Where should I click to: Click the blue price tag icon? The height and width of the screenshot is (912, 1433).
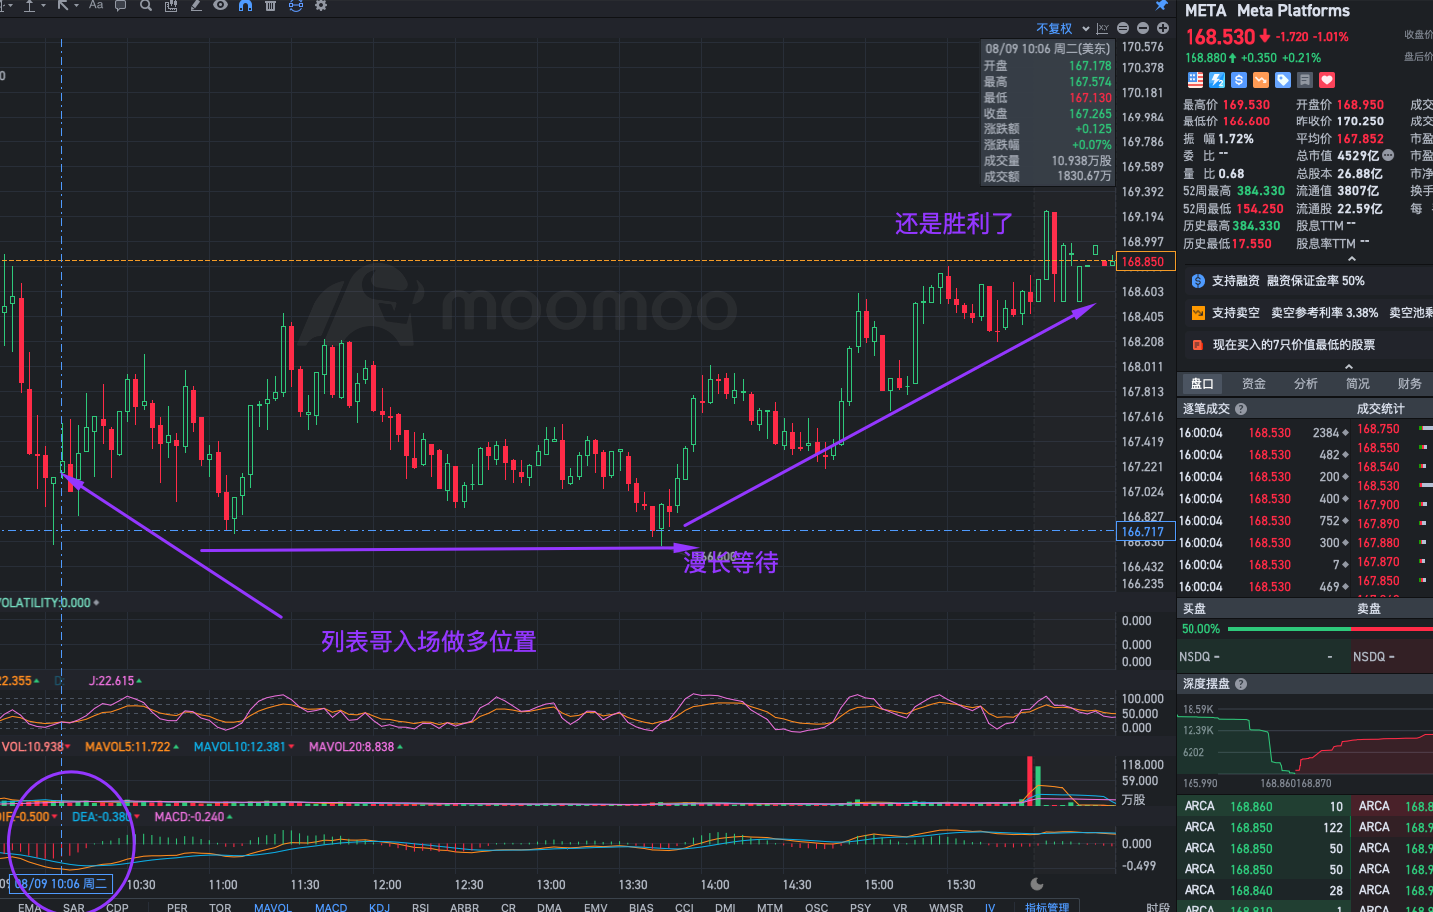click(x=1283, y=80)
